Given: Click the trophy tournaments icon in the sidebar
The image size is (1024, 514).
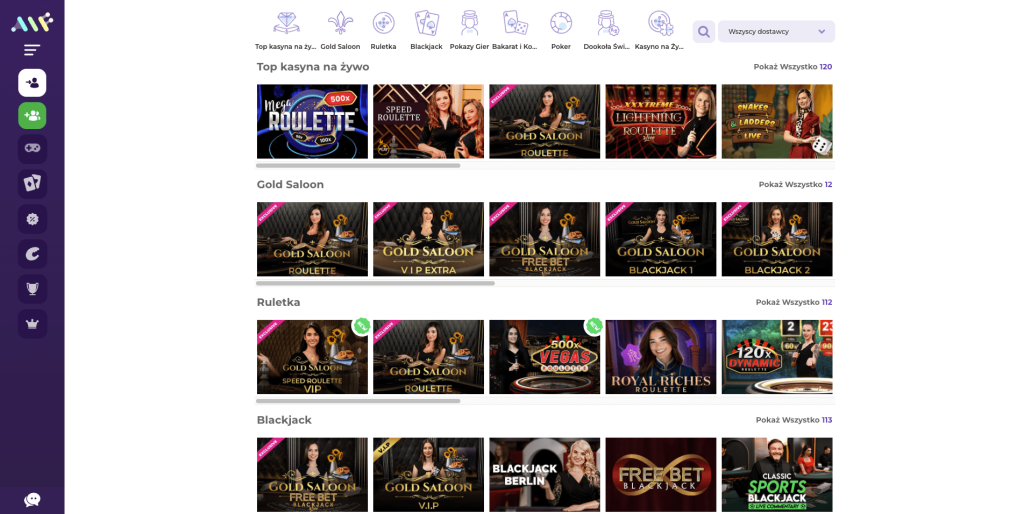Looking at the screenshot, I should coord(32,289).
